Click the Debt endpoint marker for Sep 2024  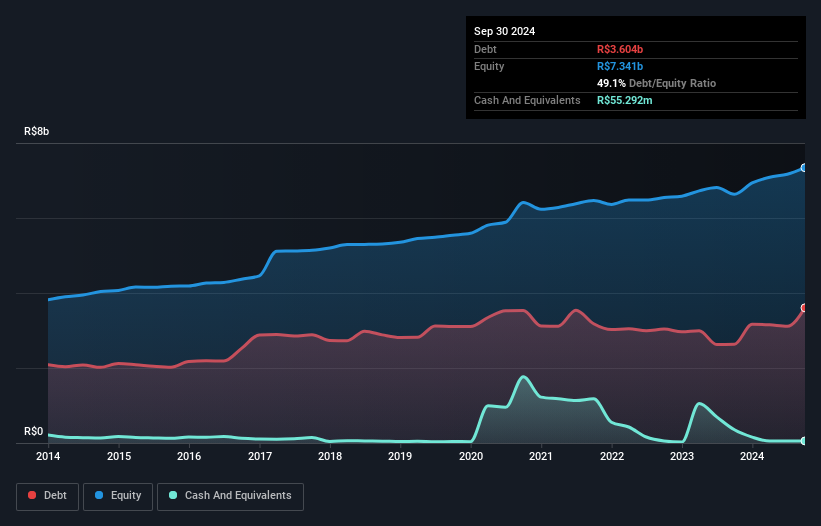click(x=804, y=308)
